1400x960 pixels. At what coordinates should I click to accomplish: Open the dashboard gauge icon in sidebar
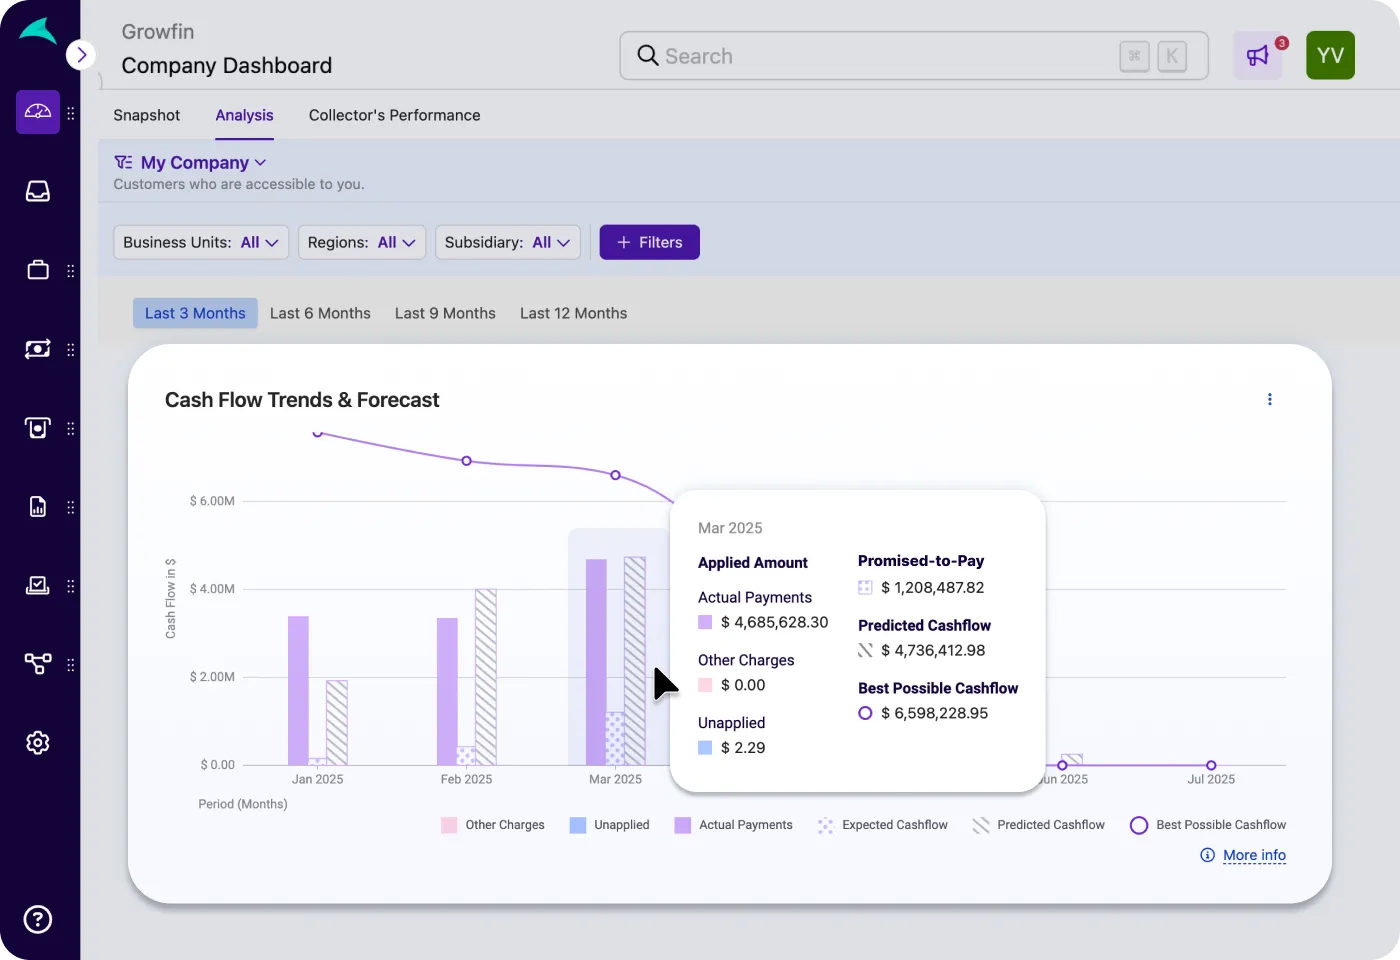tap(38, 112)
